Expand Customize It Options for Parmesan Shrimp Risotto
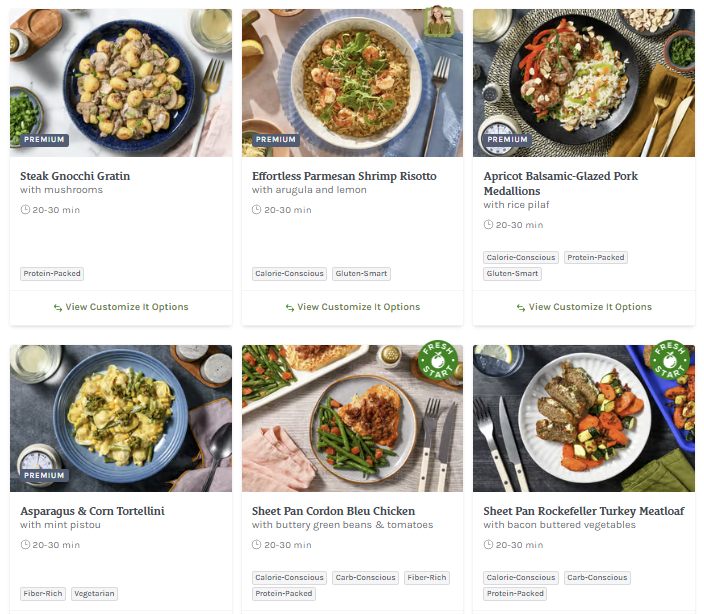 click(x=352, y=307)
